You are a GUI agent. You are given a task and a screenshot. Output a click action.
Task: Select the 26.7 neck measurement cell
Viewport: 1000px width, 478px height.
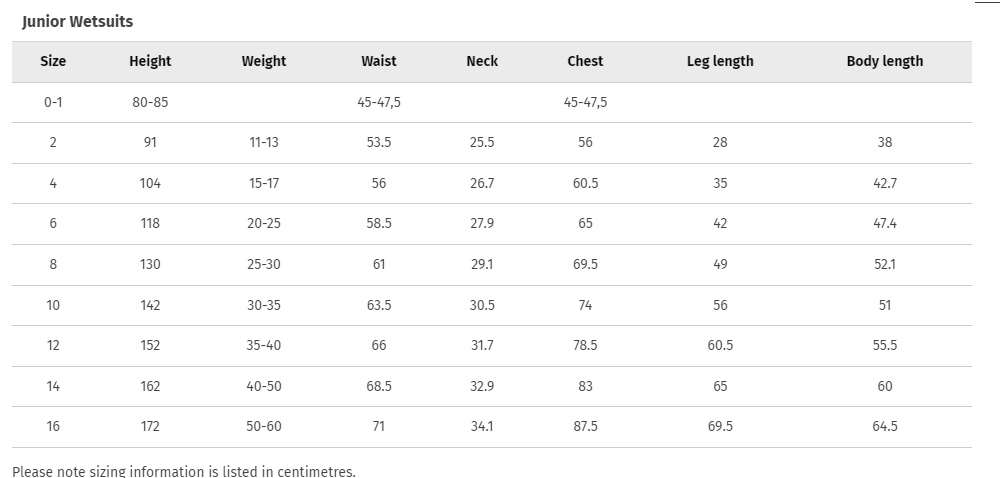tap(482, 183)
